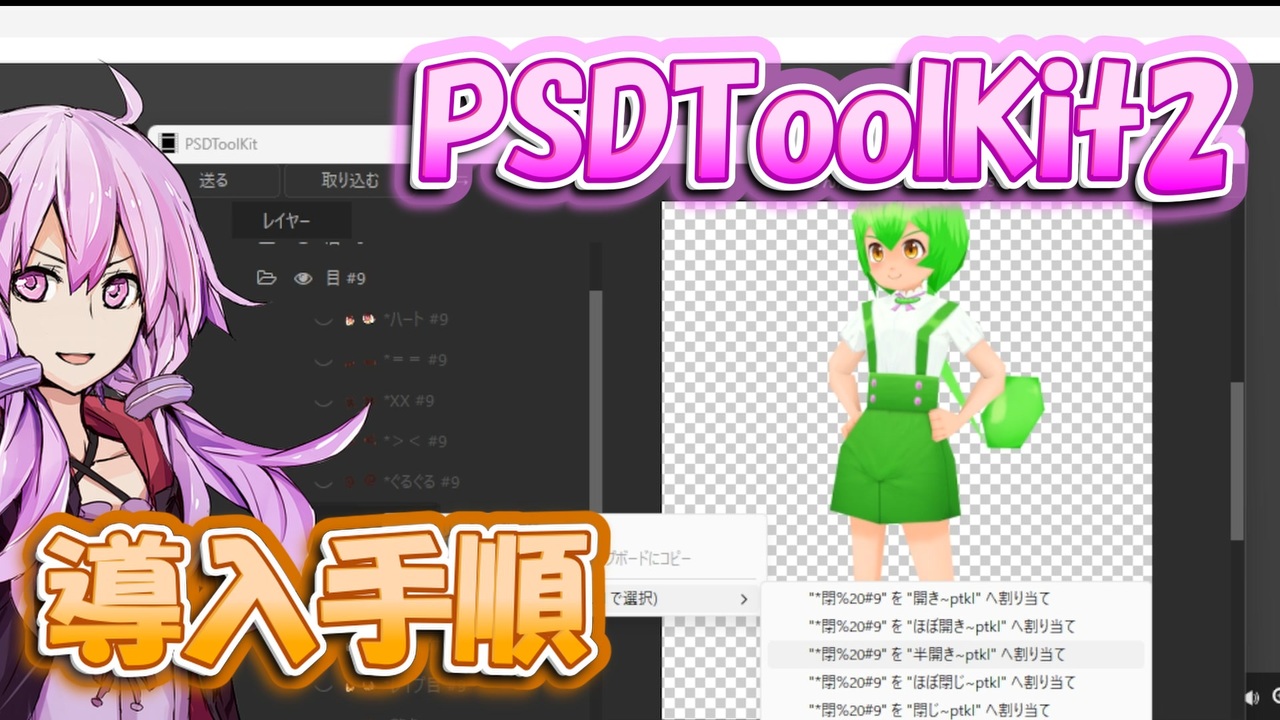Assign *閉%20#9 to "閉じ~ptkl"
The image size is (1280, 720).
(x=955, y=709)
